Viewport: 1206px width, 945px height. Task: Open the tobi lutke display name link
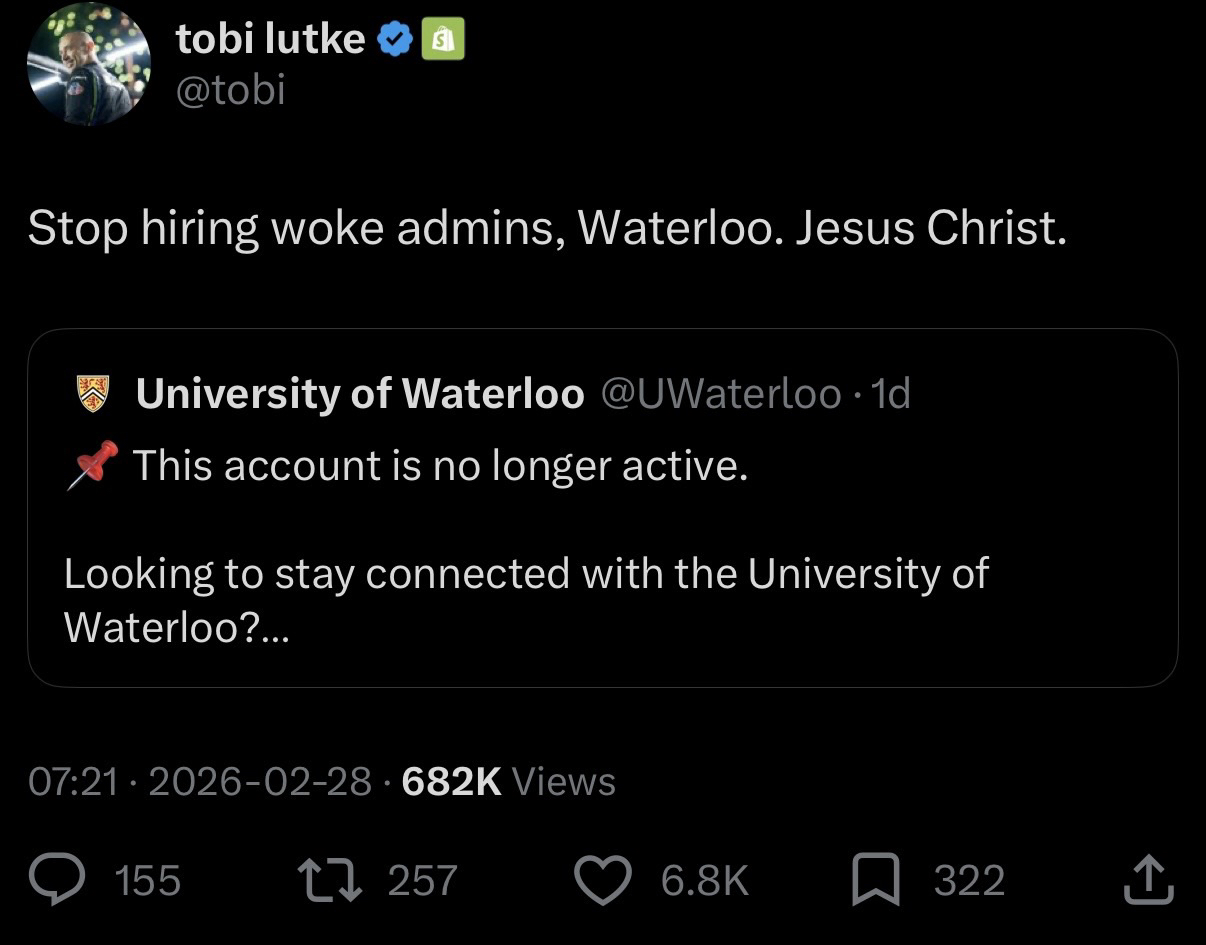270,40
